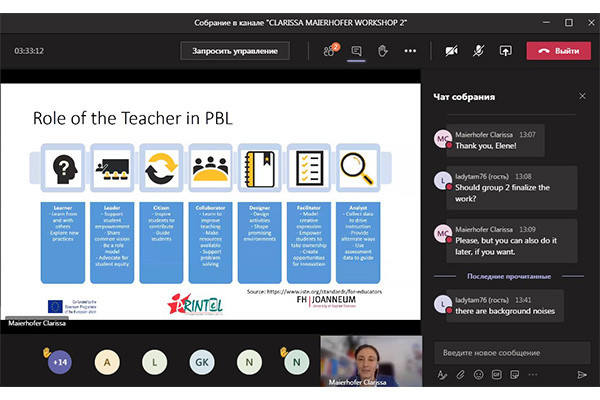Open the sticker picker in chat
This screenshot has height=400, width=600.
[x=517, y=375]
